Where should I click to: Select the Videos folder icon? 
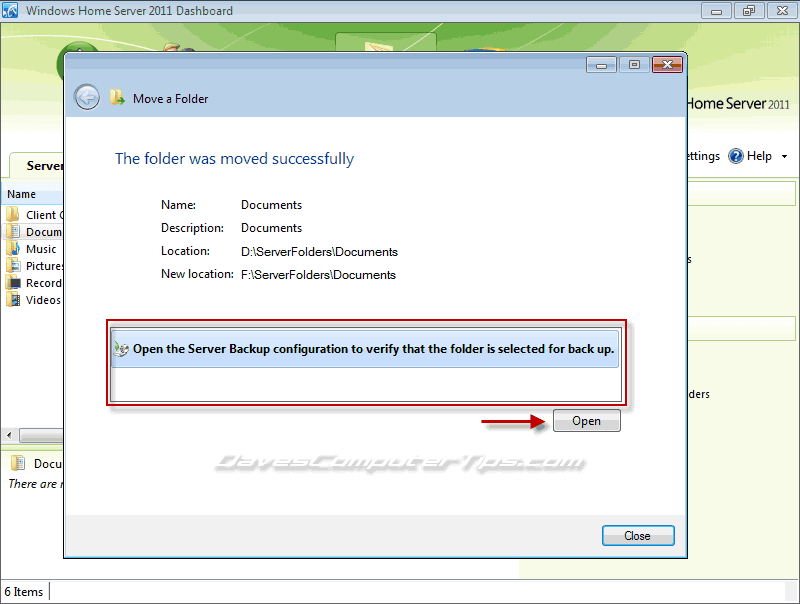click(x=13, y=299)
